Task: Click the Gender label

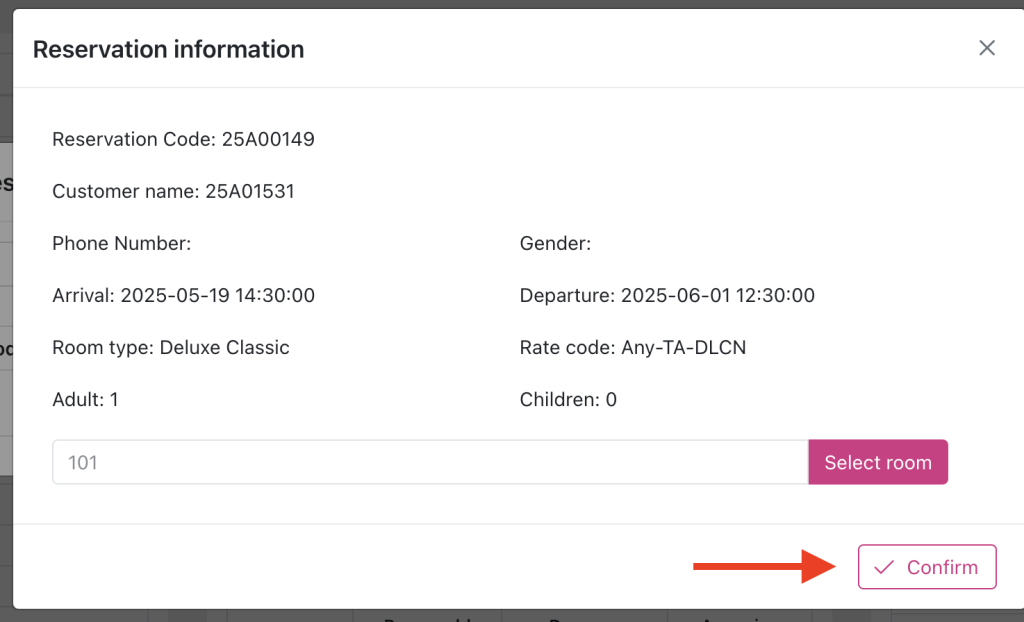Action: 555,243
